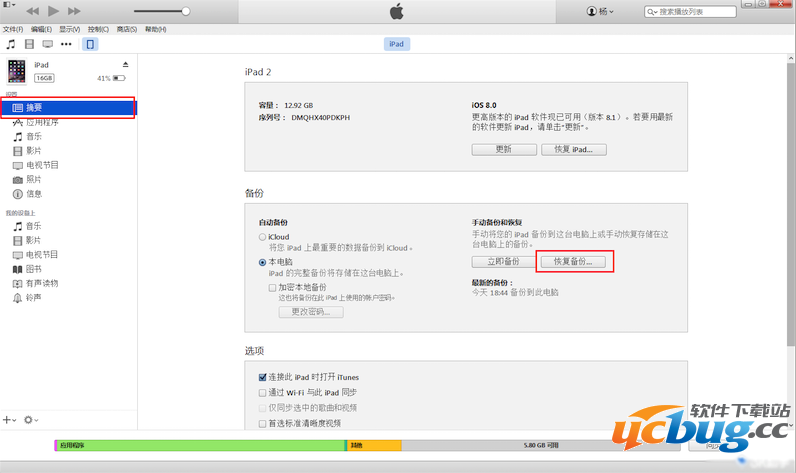796x473 pixels.
Task: Open the 商店(S) menu
Action: click(127, 29)
